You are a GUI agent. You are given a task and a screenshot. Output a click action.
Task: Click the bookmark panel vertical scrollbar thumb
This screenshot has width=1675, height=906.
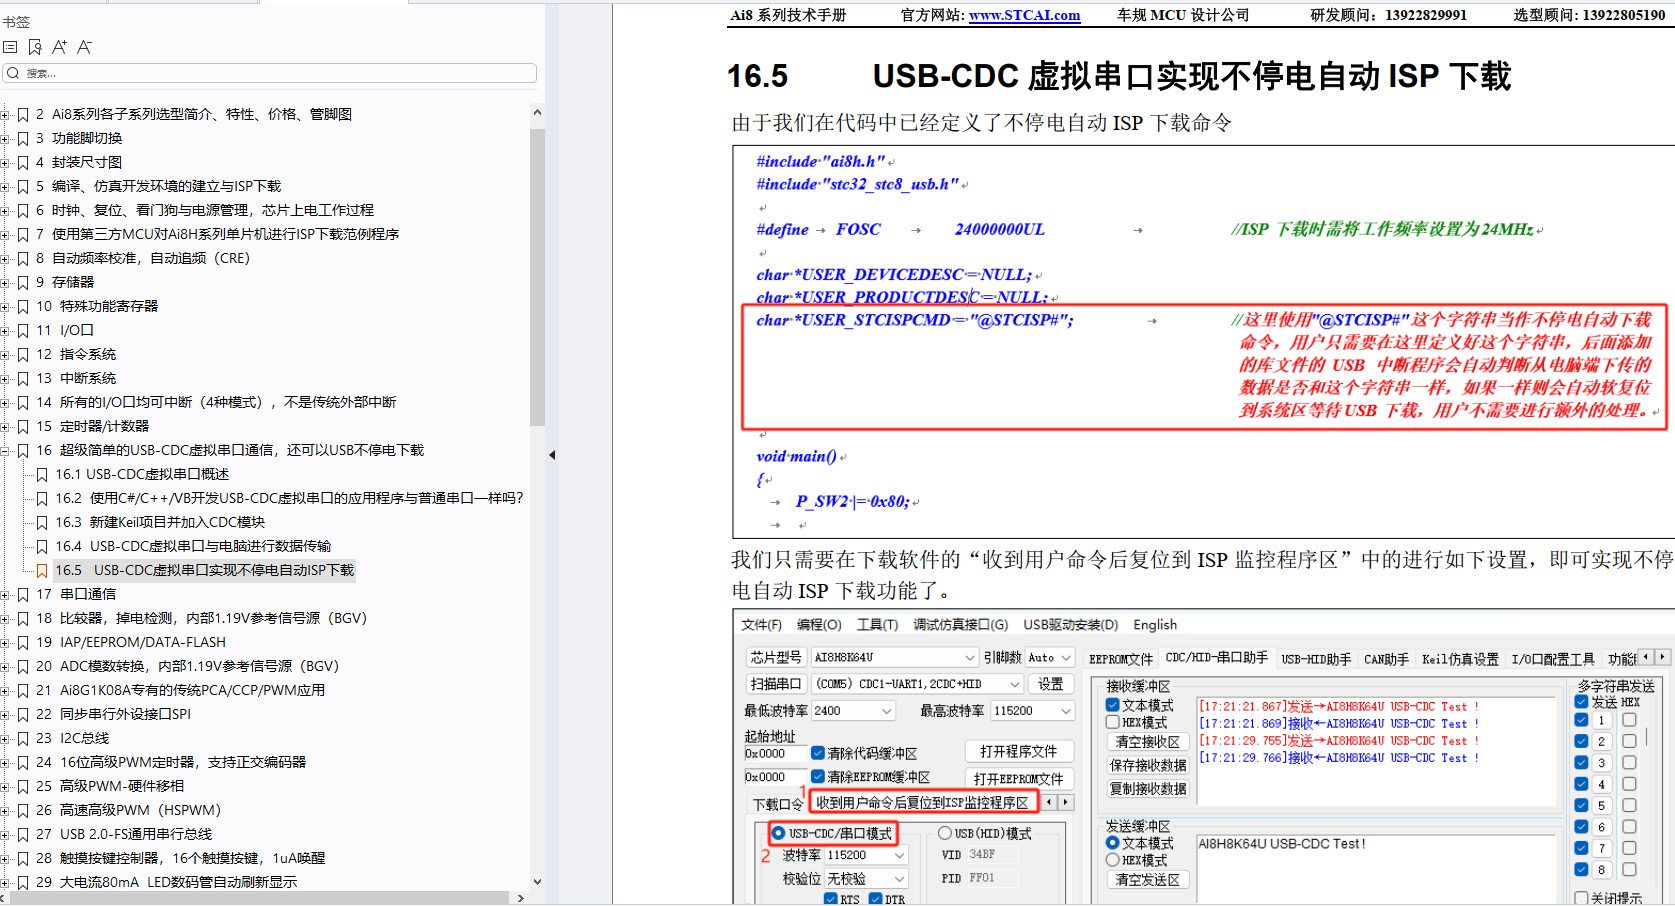click(537, 277)
